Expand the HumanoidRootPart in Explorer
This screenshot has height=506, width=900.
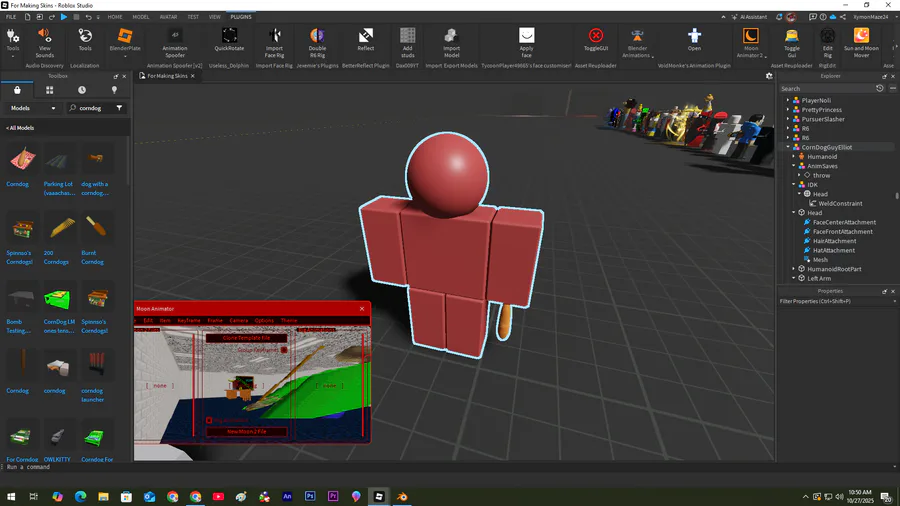794,269
